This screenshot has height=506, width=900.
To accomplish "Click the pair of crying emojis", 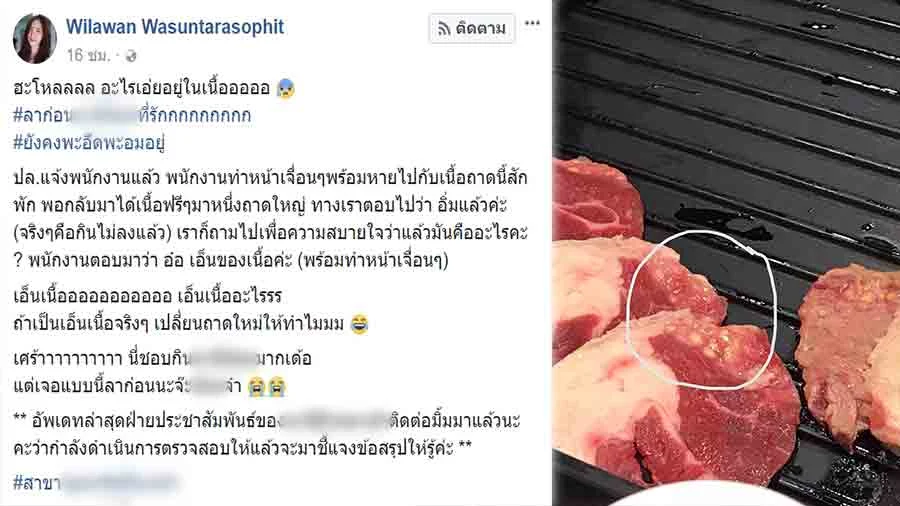I will (x=266, y=387).
